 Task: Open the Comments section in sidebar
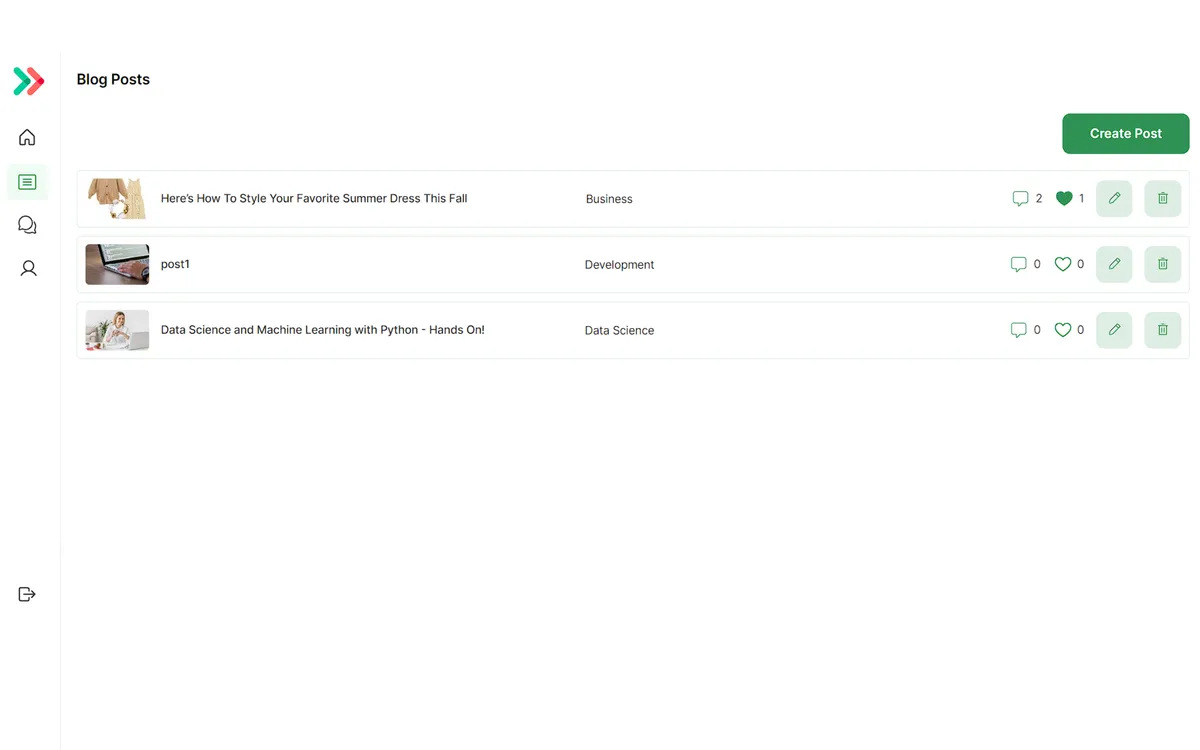click(x=27, y=225)
